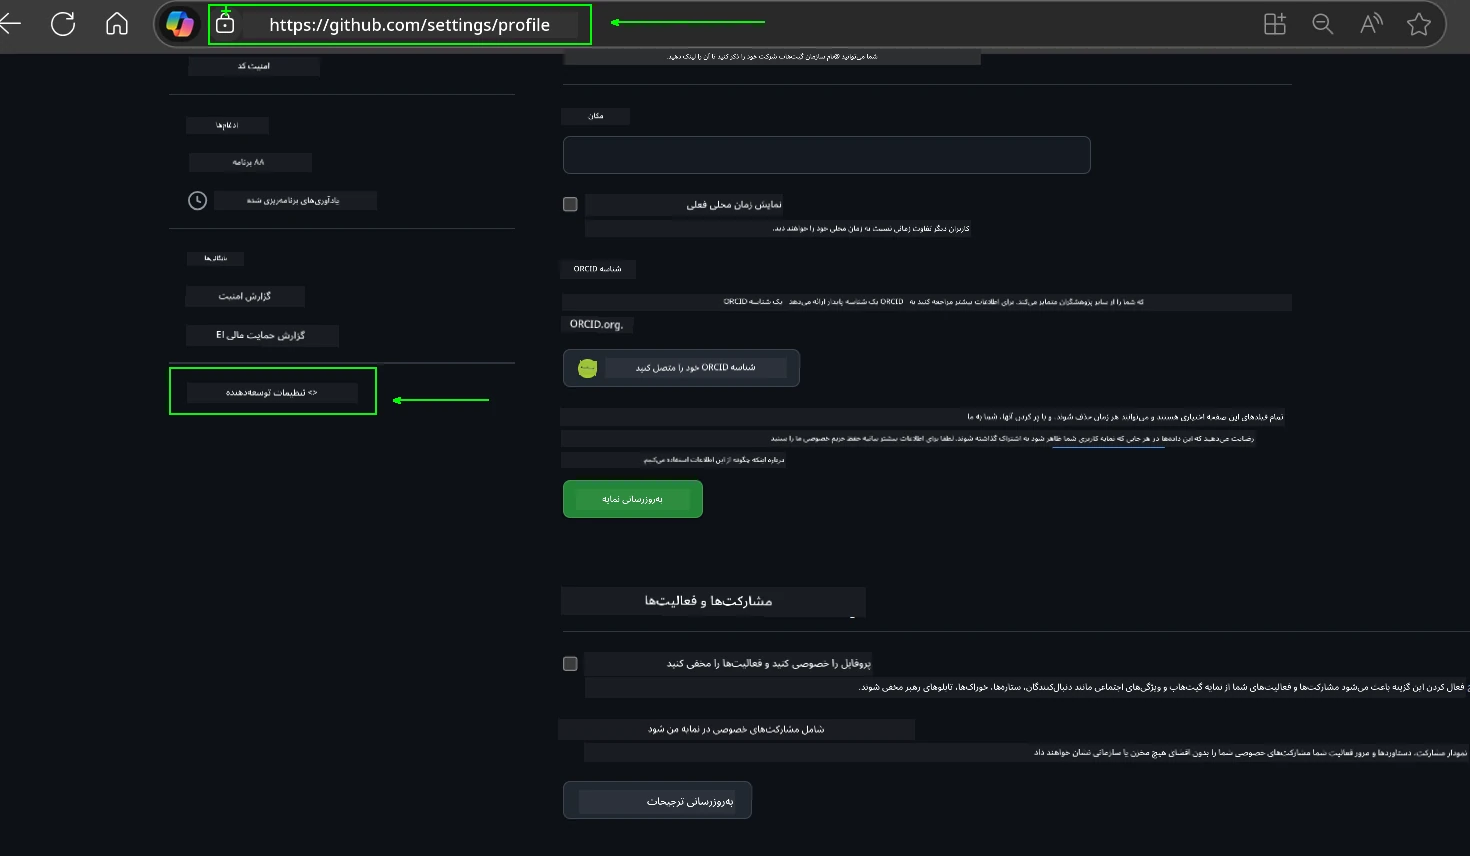The image size is (1470, 856).
Task: Click the favorites star icon
Action: click(x=1418, y=23)
